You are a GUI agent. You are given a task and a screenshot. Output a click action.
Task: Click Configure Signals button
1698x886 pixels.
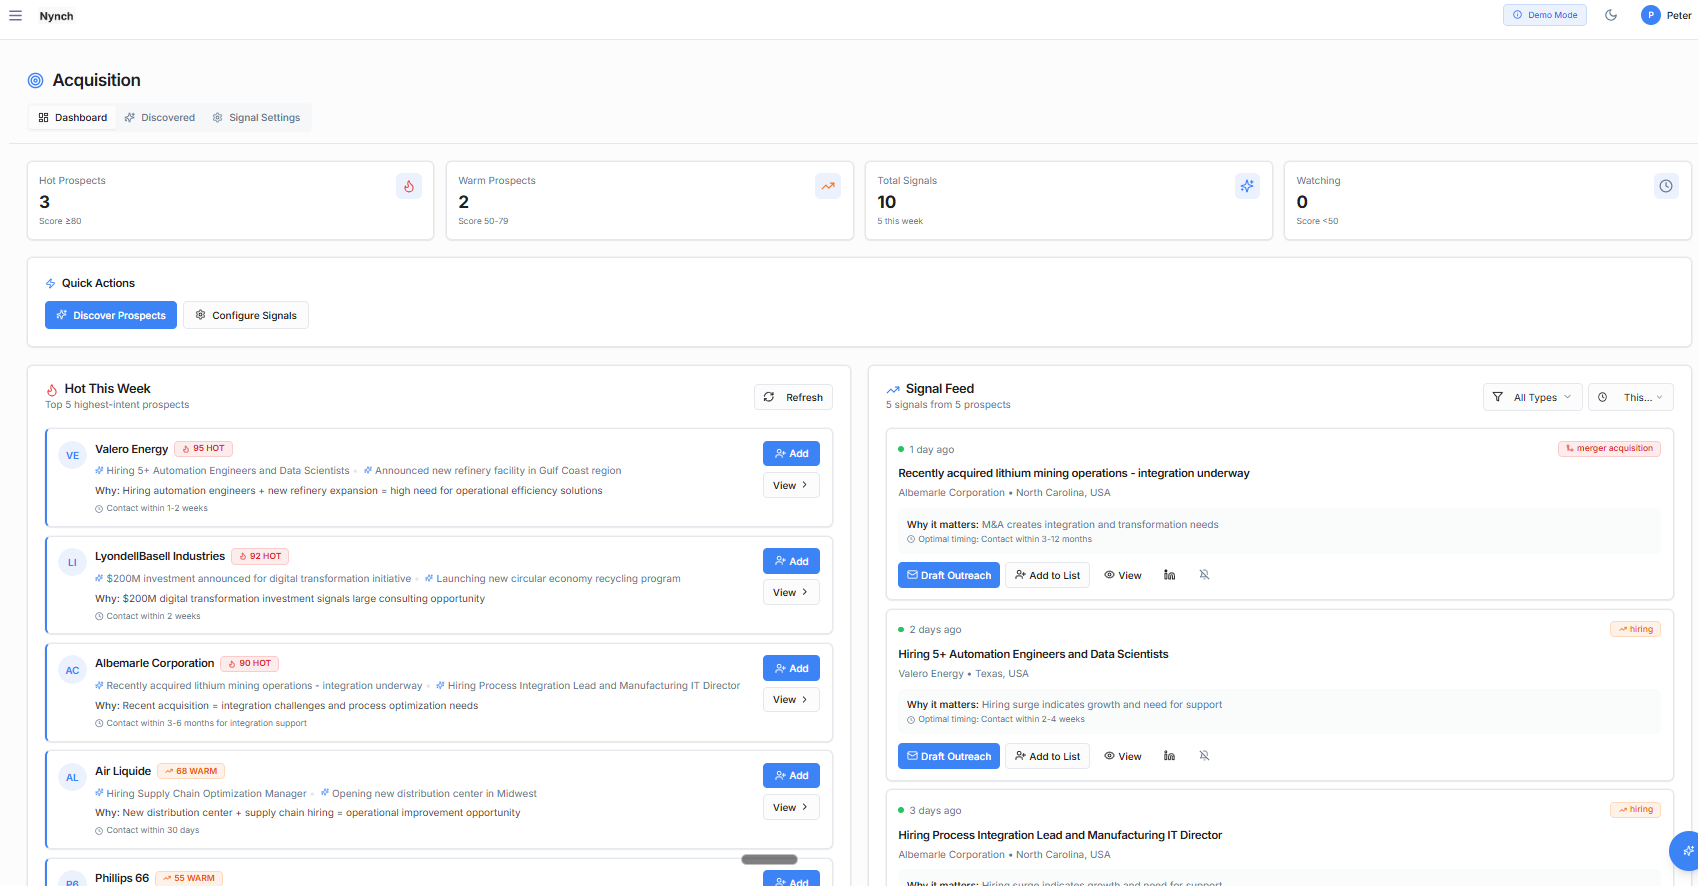[246, 315]
